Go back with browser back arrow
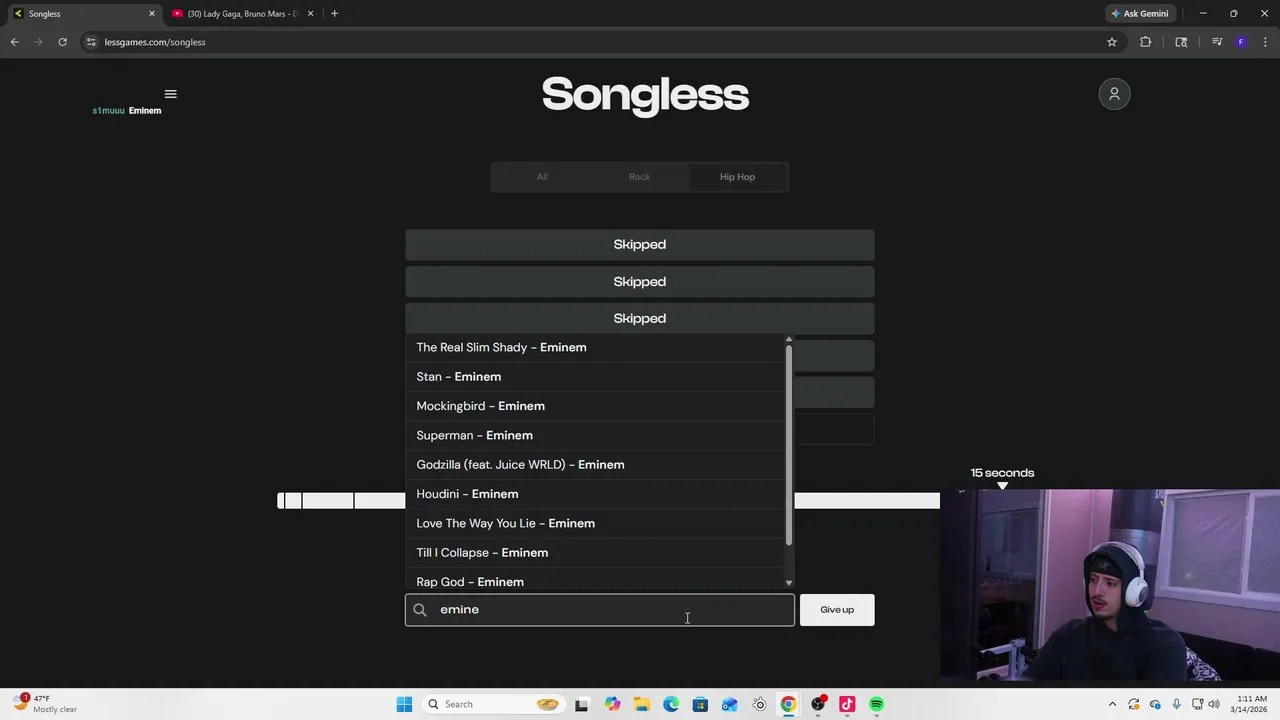Screen dimensions: 1280x720 (14, 42)
